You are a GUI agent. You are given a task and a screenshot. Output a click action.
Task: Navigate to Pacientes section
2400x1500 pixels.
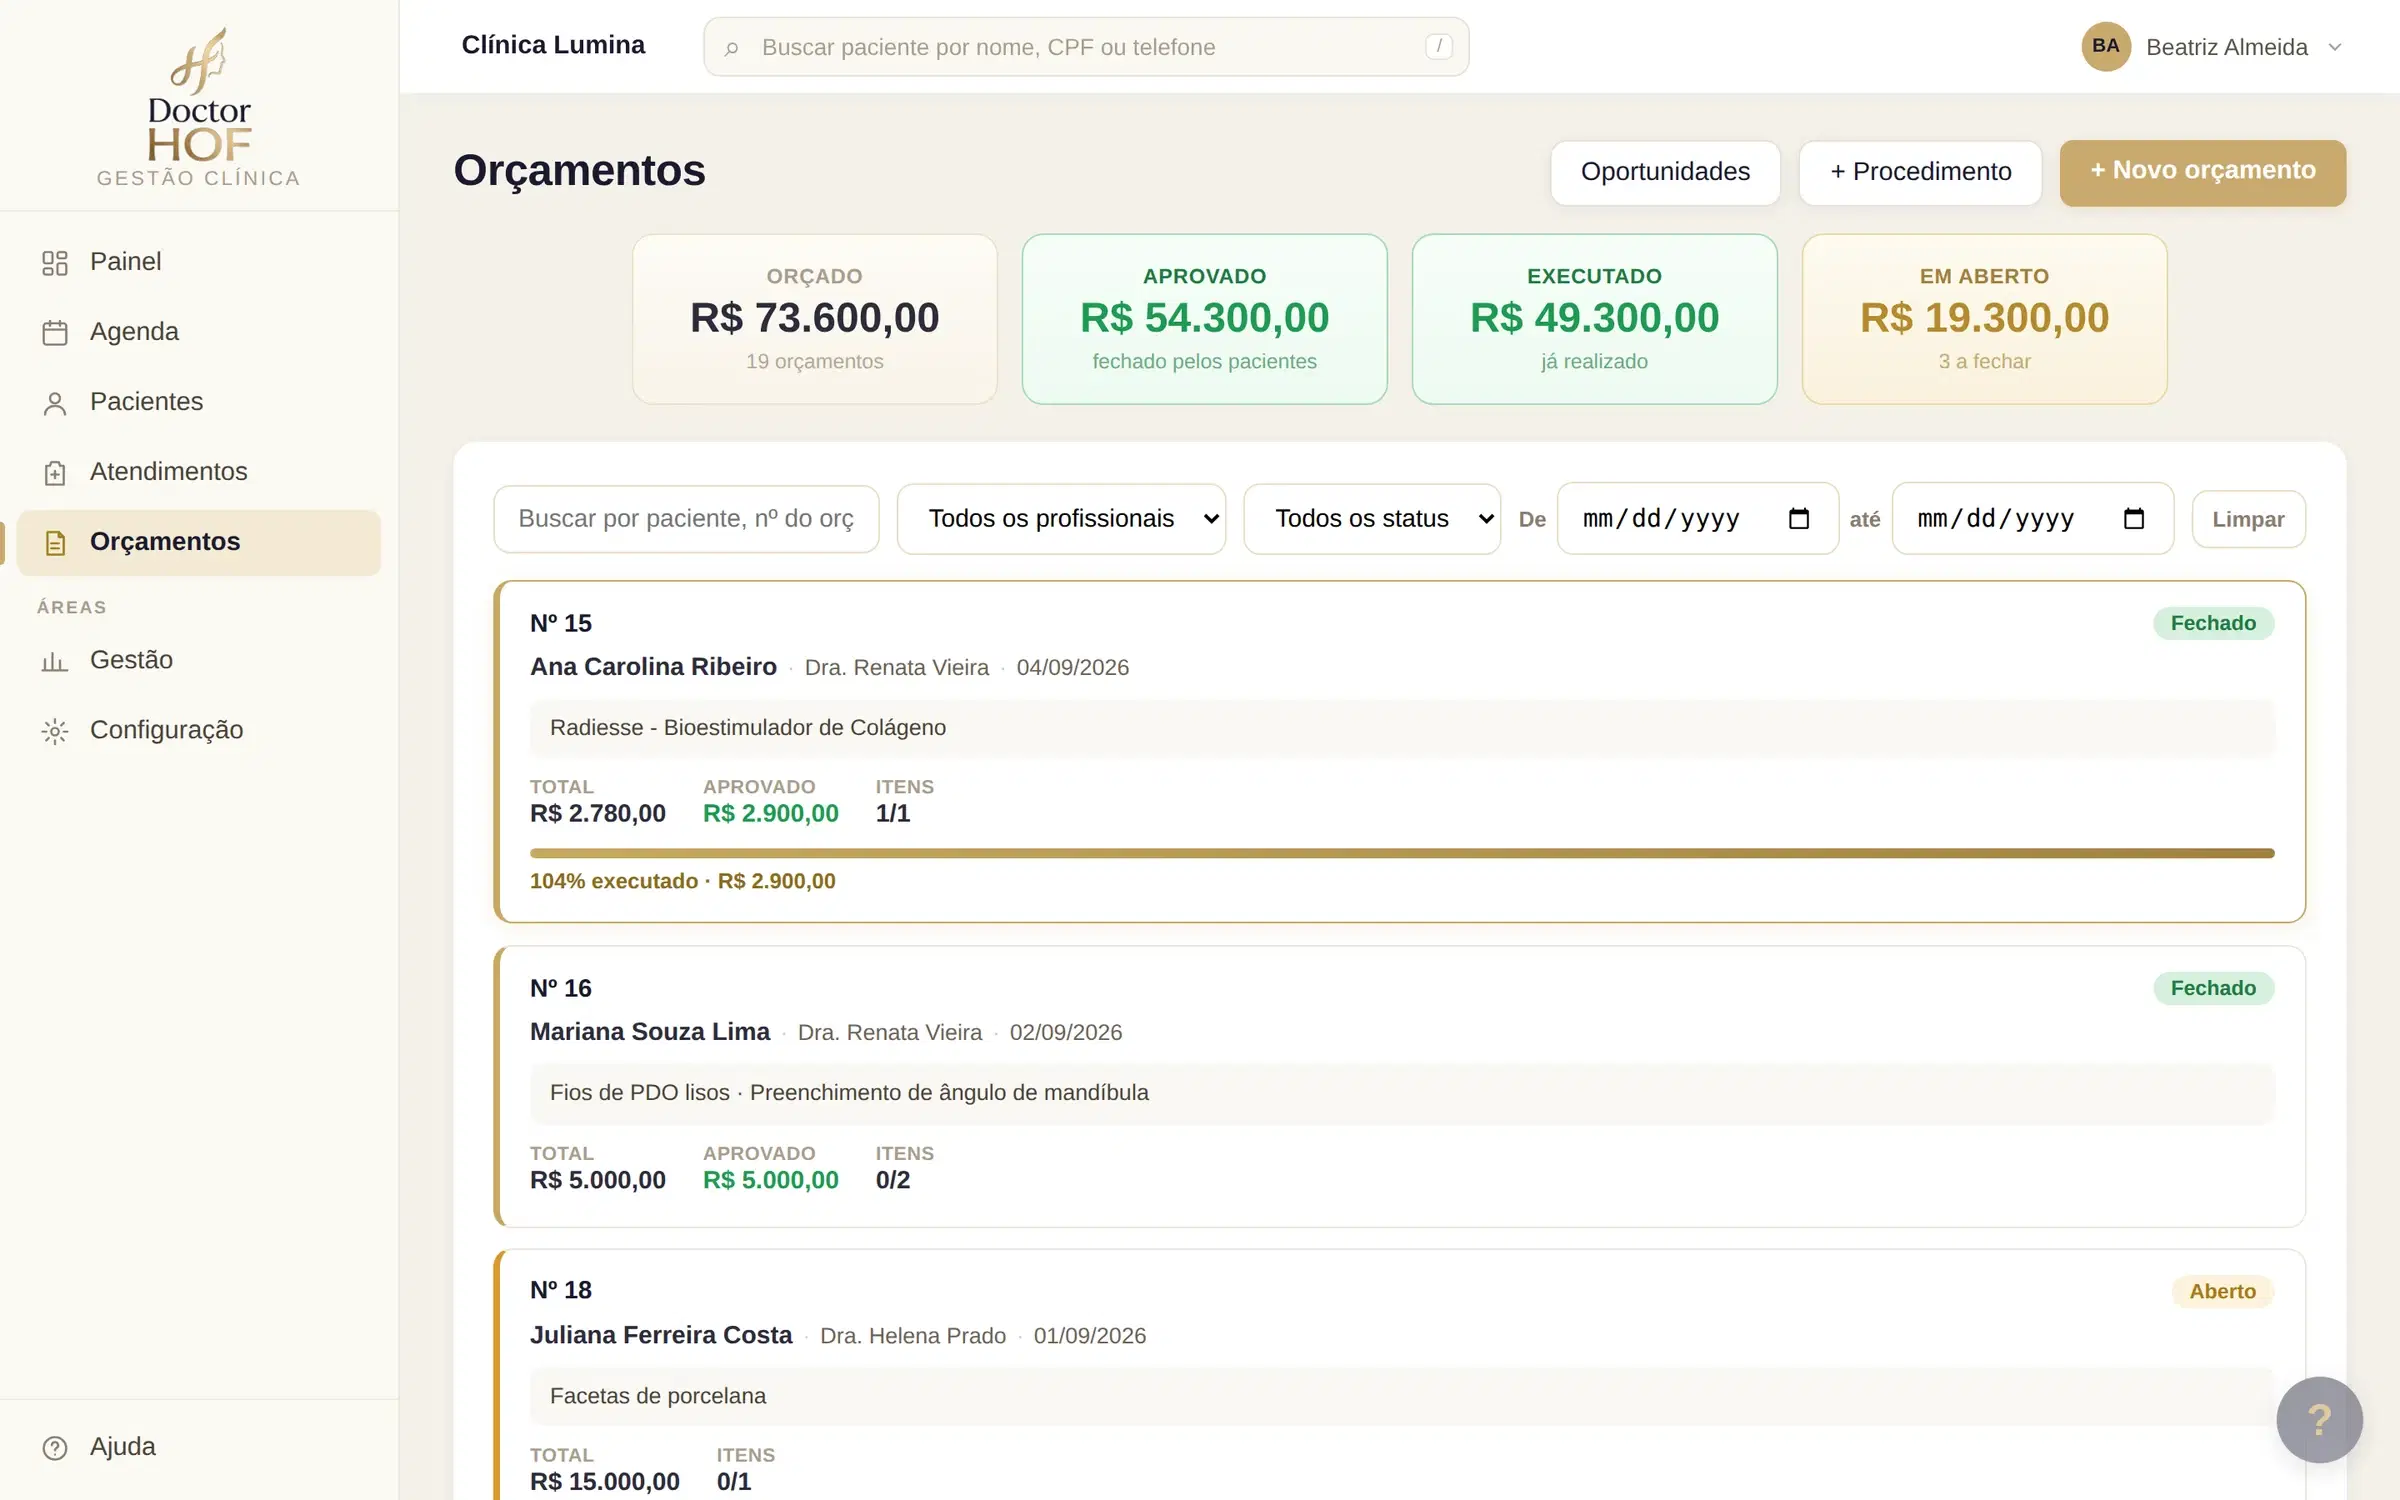point(199,402)
